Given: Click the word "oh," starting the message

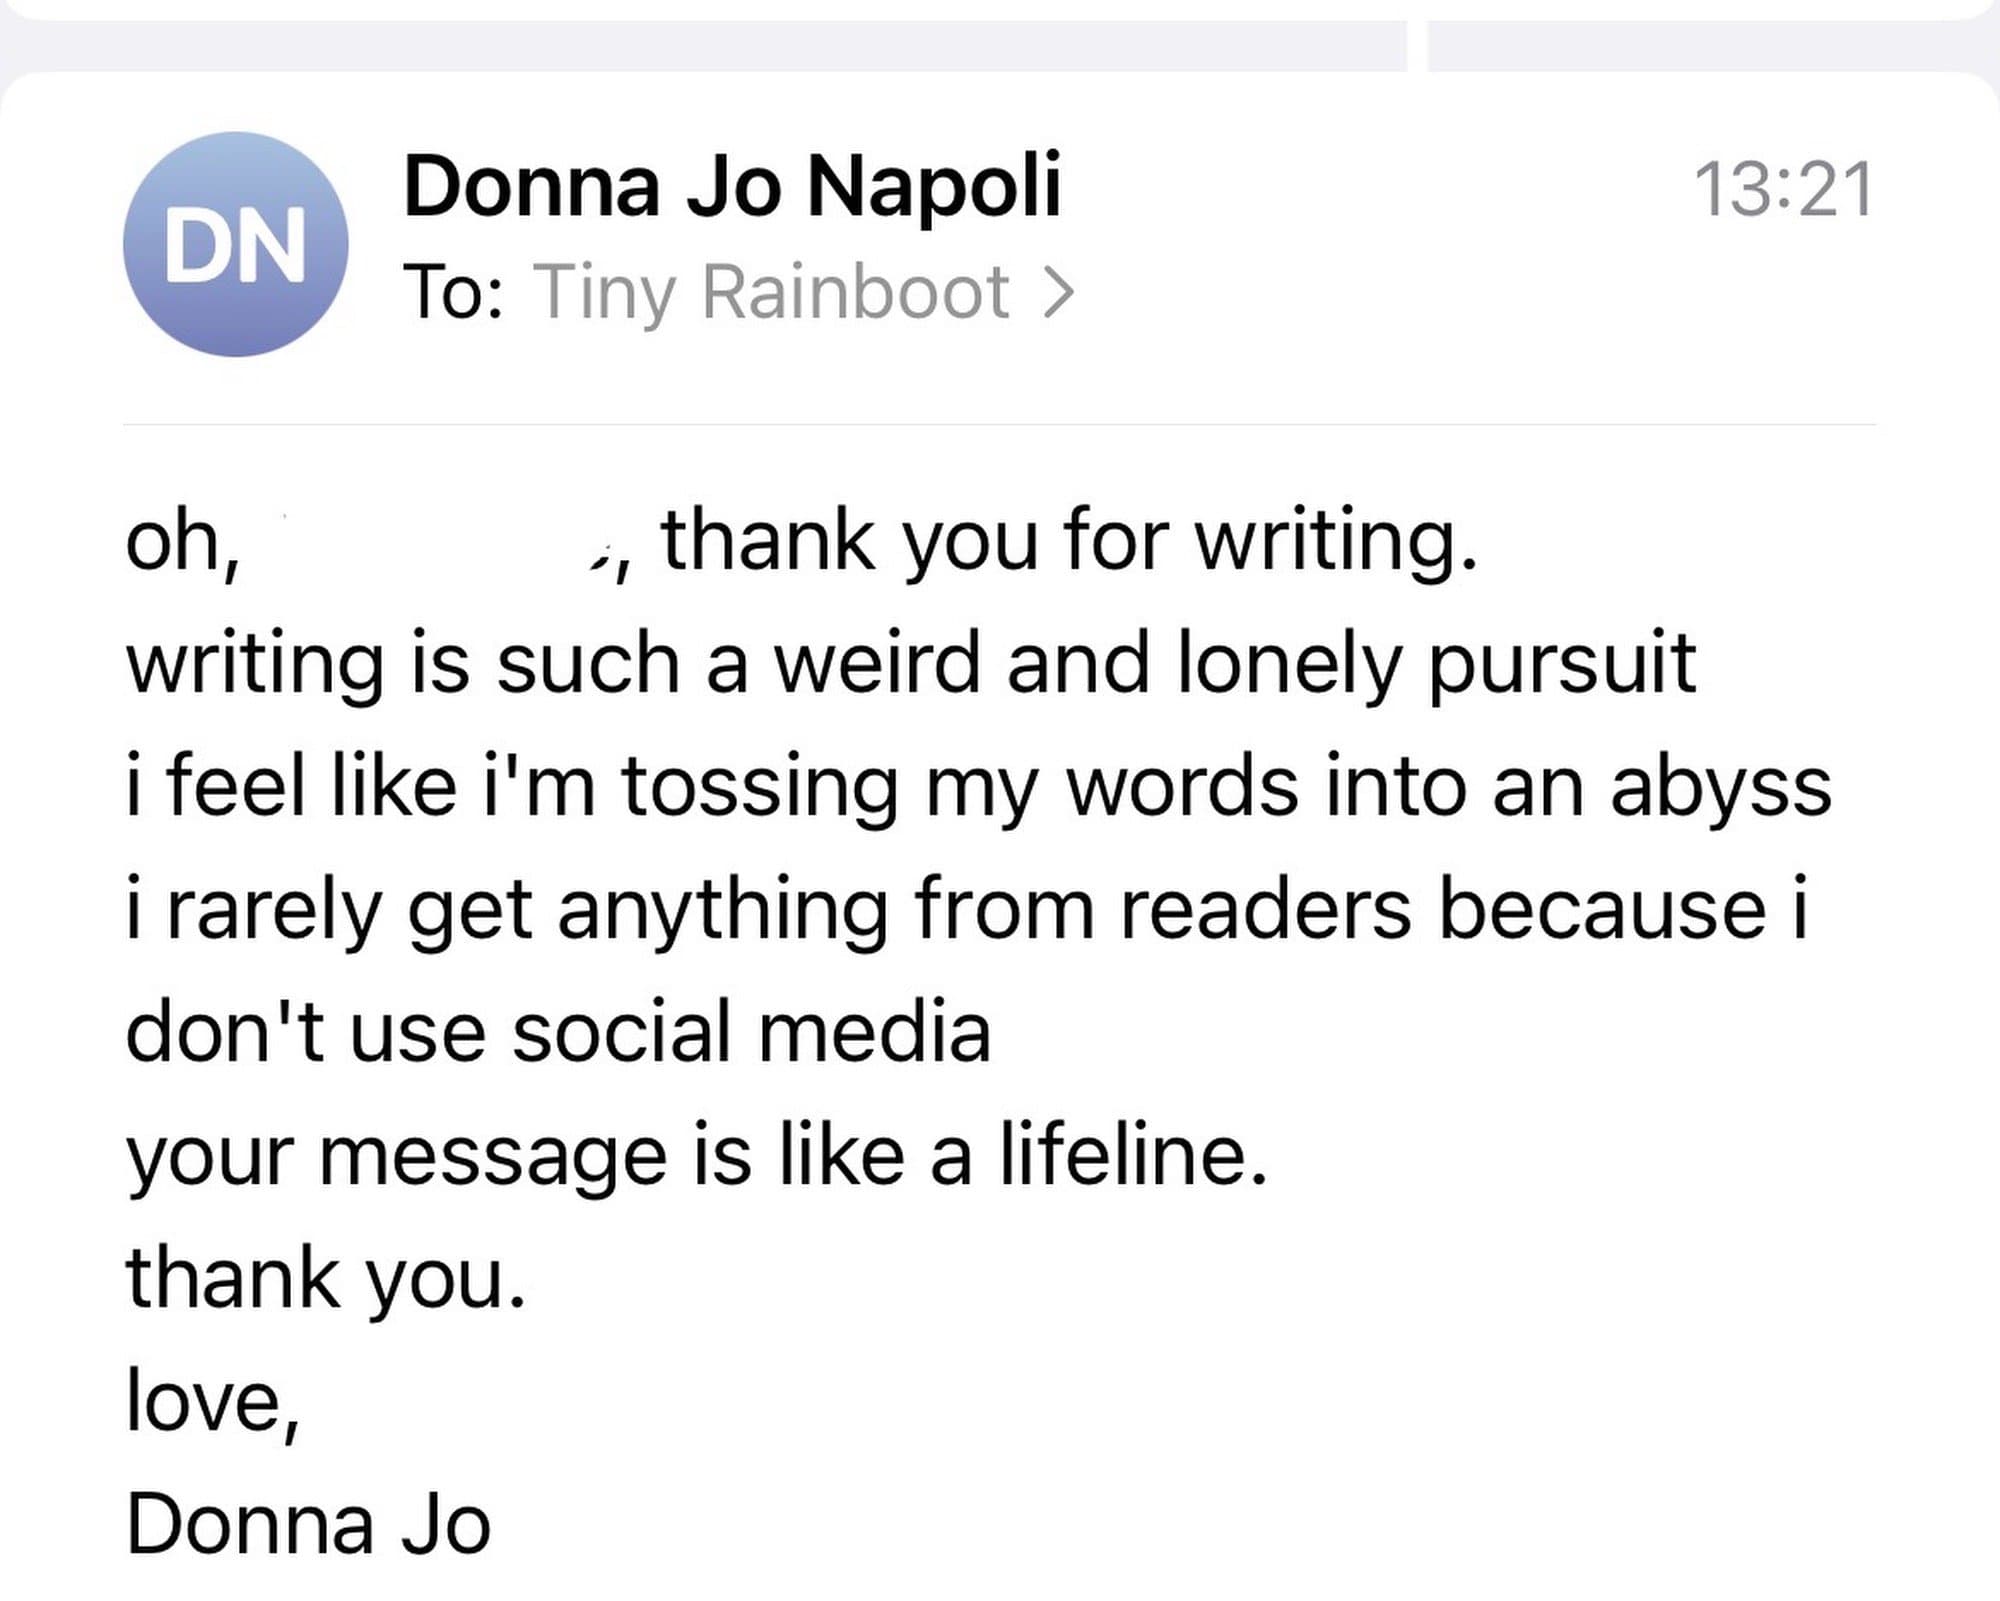Looking at the screenshot, I should (182, 541).
